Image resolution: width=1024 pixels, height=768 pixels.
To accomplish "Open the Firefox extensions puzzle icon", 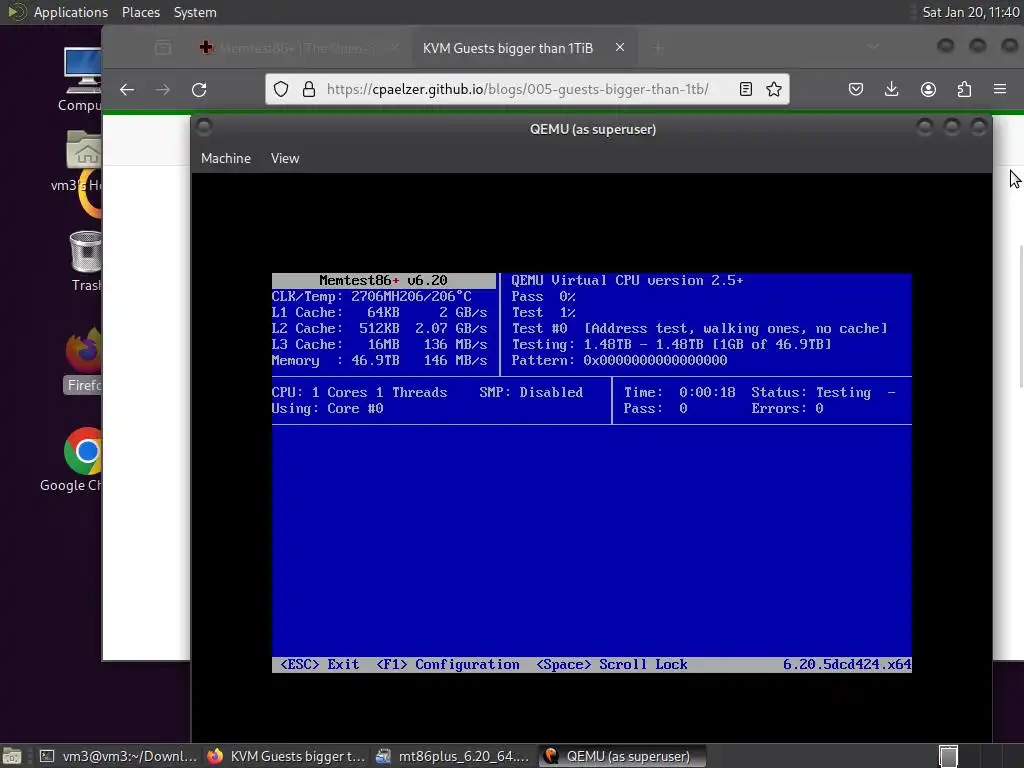I will click(964, 89).
